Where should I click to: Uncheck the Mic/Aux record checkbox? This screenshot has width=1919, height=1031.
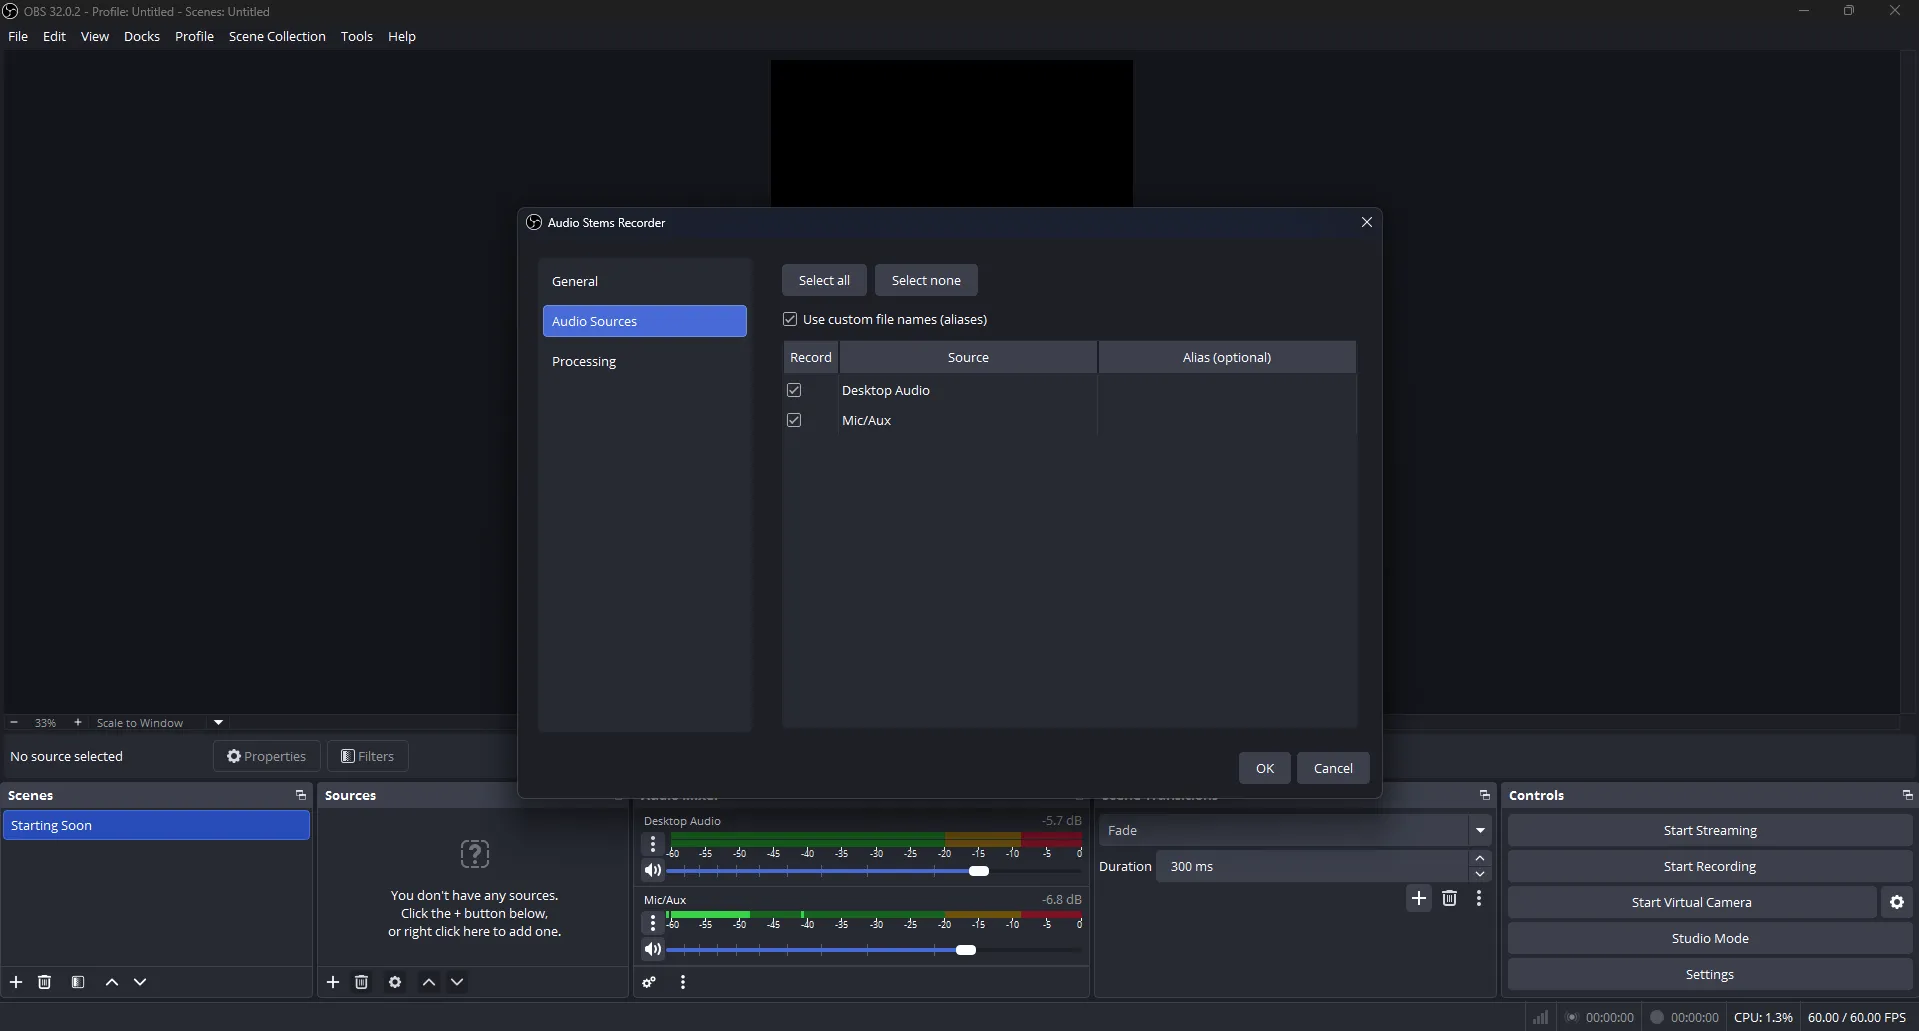tap(794, 420)
